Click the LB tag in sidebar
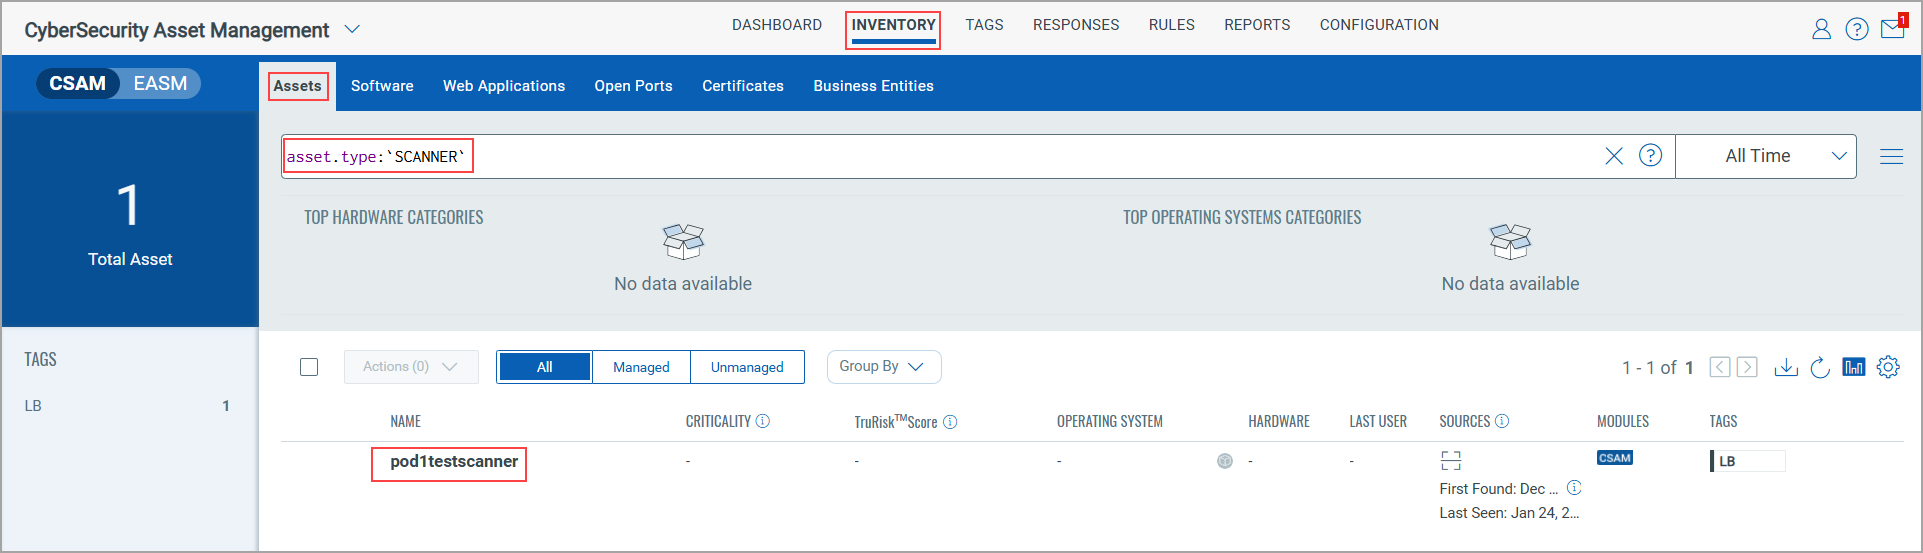The width and height of the screenshot is (1923, 553). click(33, 406)
